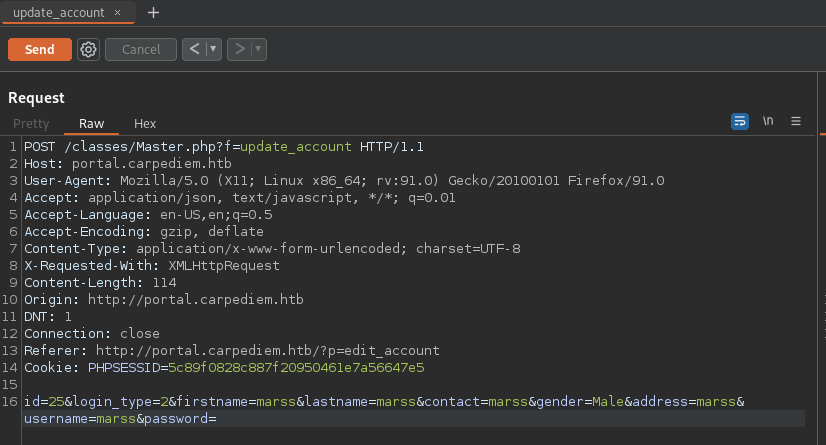Image resolution: width=826 pixels, height=445 pixels.
Task: Toggle show non-printable characters (\n)
Action: point(768,121)
